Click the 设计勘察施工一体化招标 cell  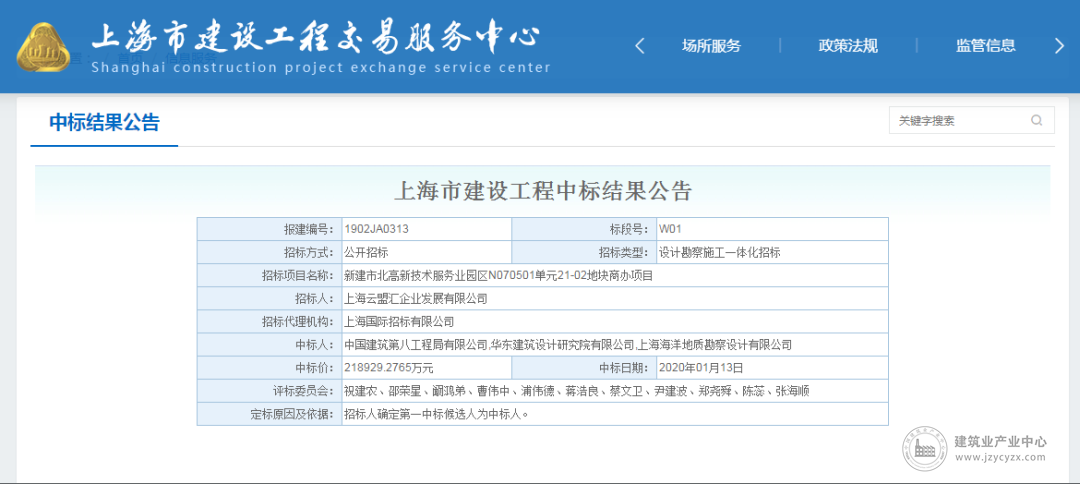(772, 252)
